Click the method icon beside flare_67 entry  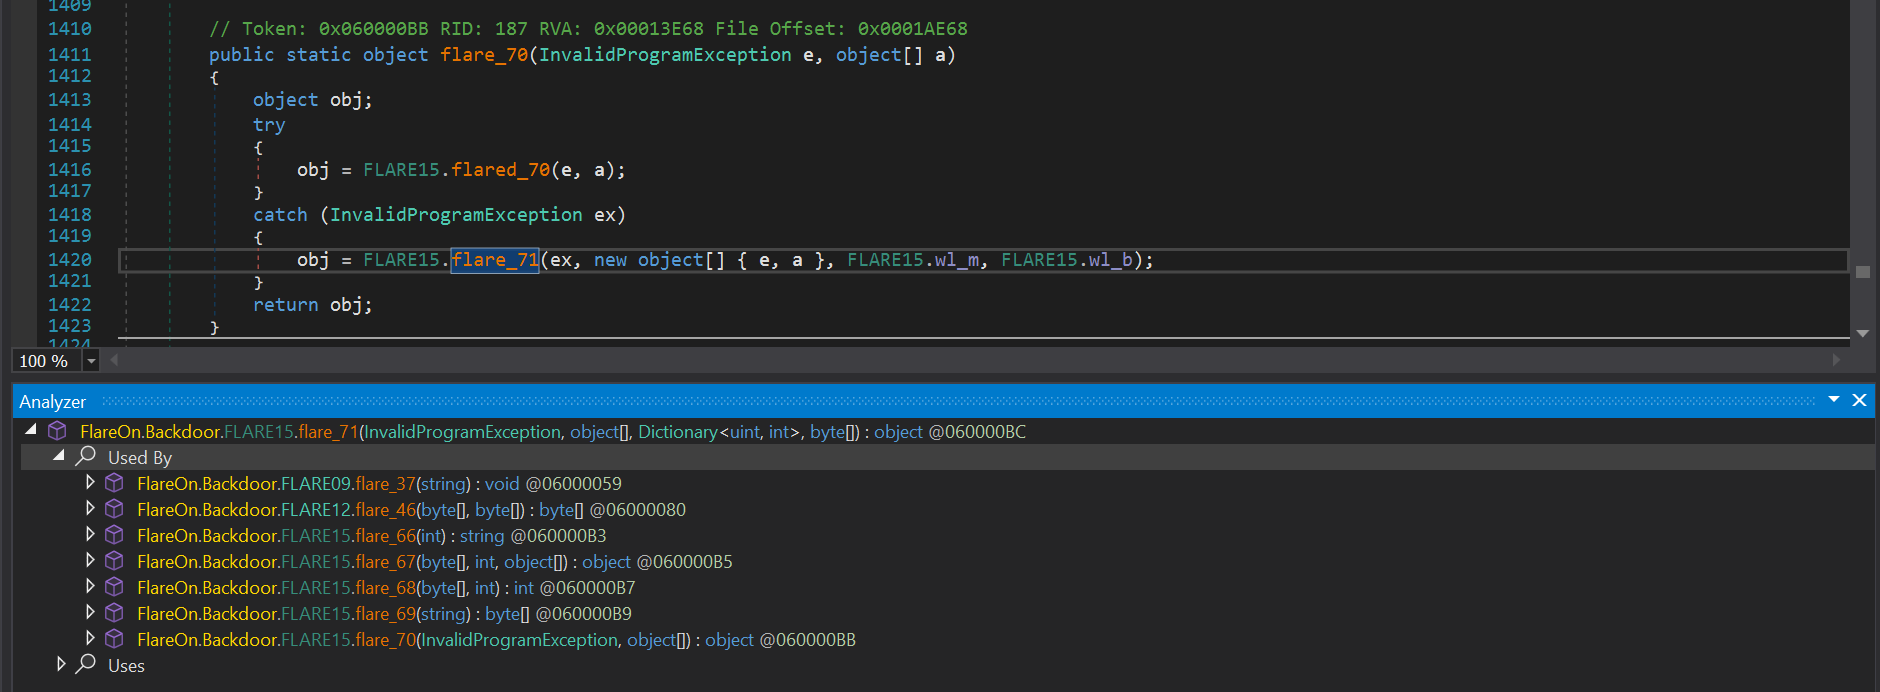(115, 561)
